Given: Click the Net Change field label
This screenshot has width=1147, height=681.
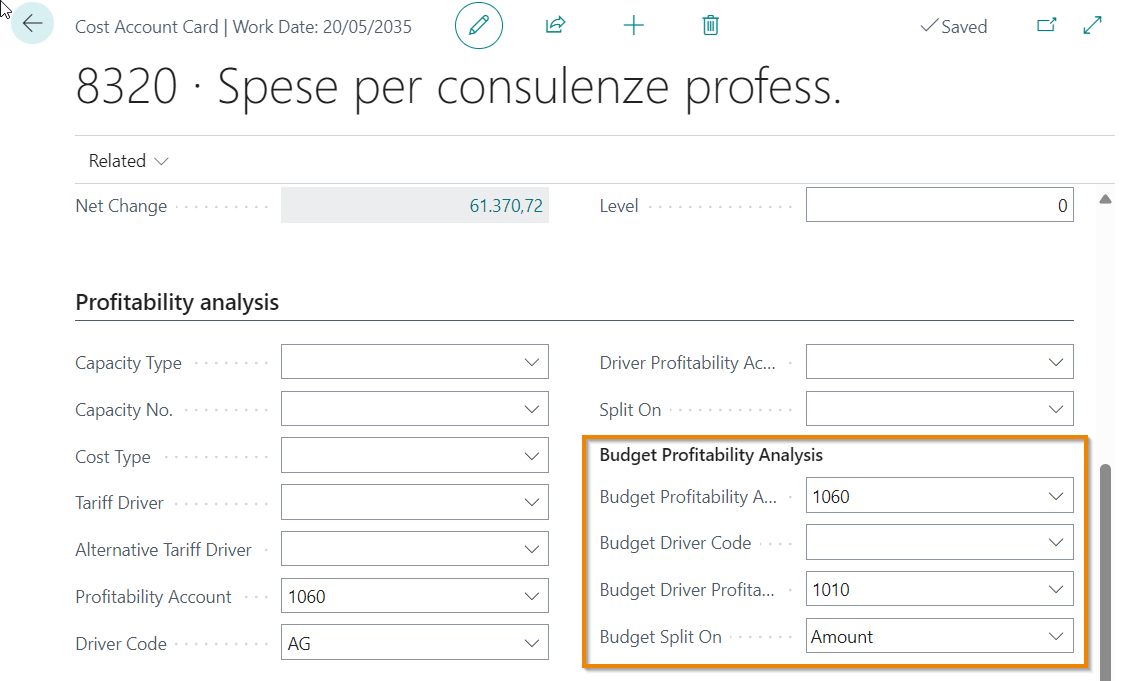Looking at the screenshot, I should pyautogui.click(x=121, y=206).
